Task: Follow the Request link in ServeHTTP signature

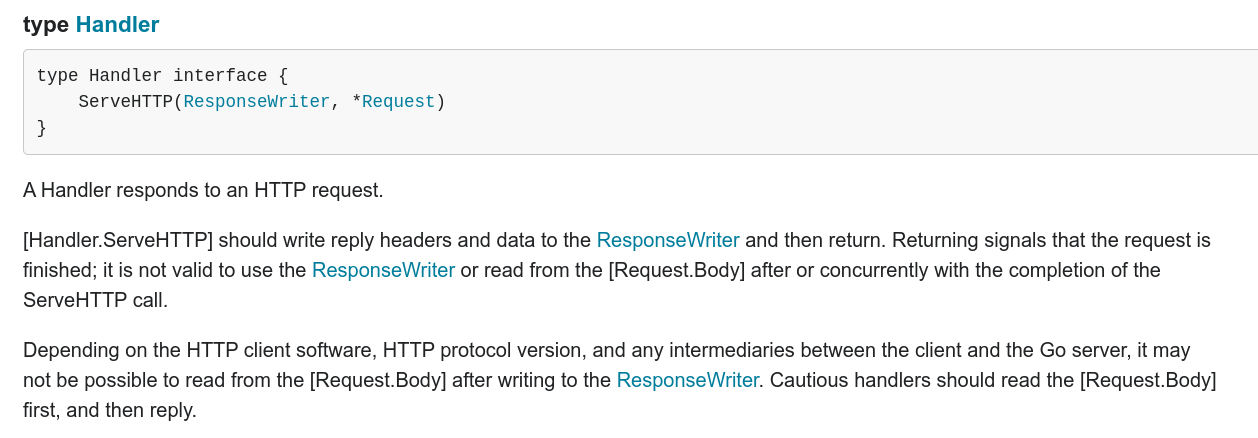Action: pyautogui.click(x=399, y=101)
